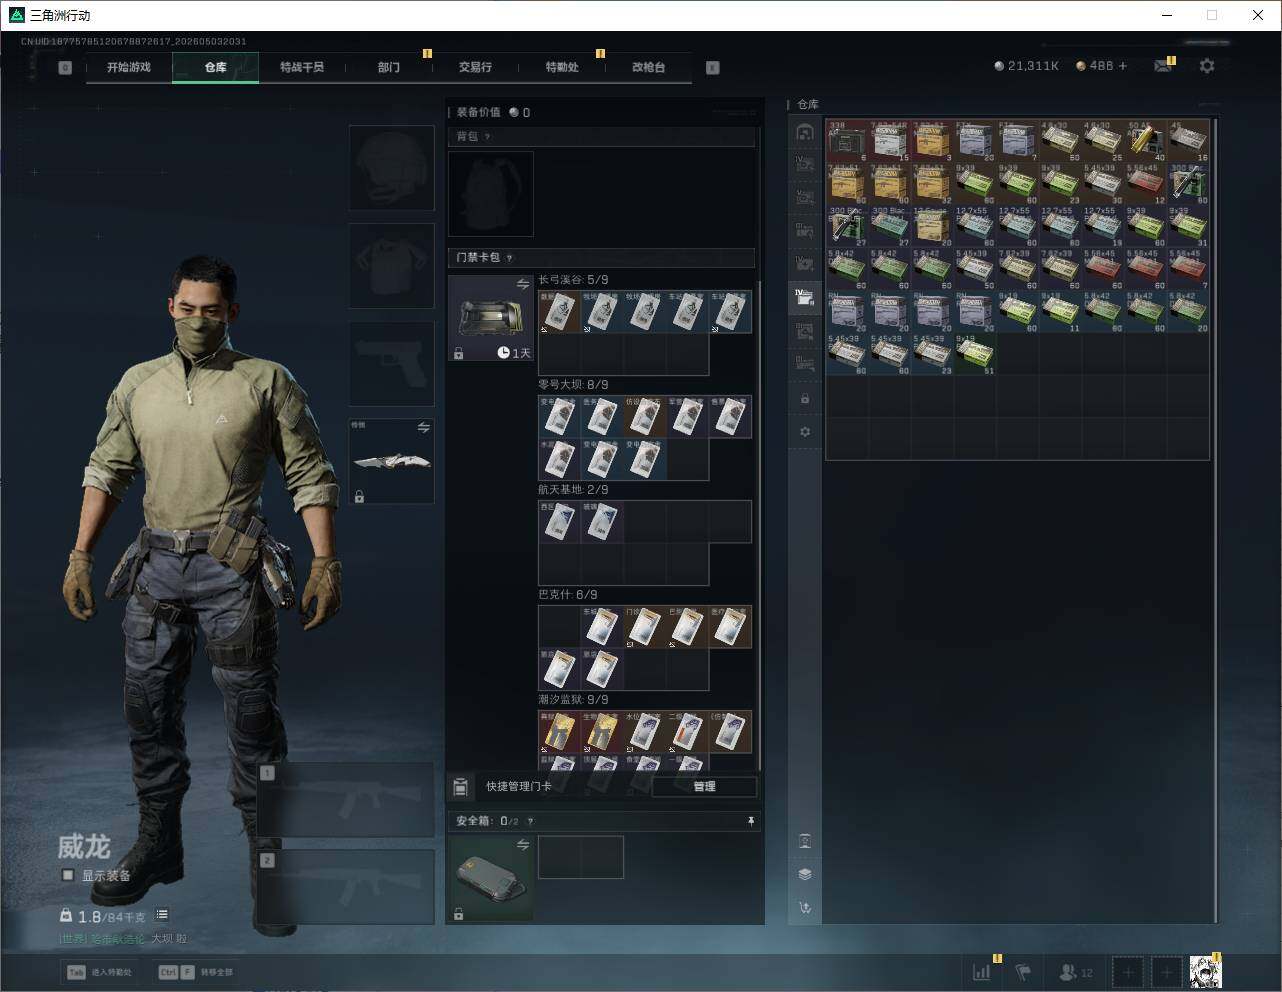Click the swap arrows on the safe box

(x=522, y=845)
